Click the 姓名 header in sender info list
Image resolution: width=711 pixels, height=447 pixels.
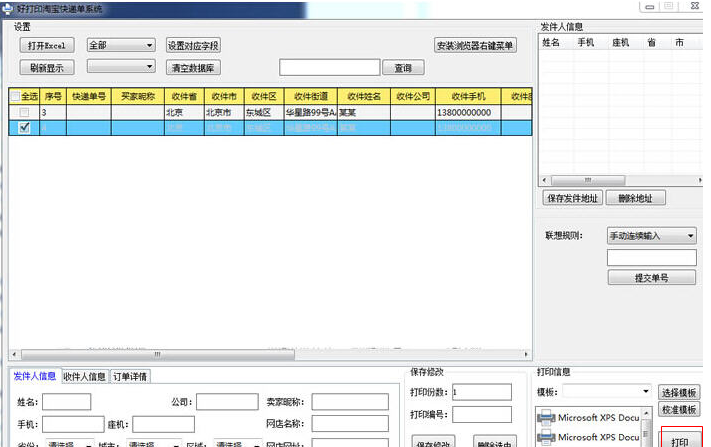(x=550, y=43)
